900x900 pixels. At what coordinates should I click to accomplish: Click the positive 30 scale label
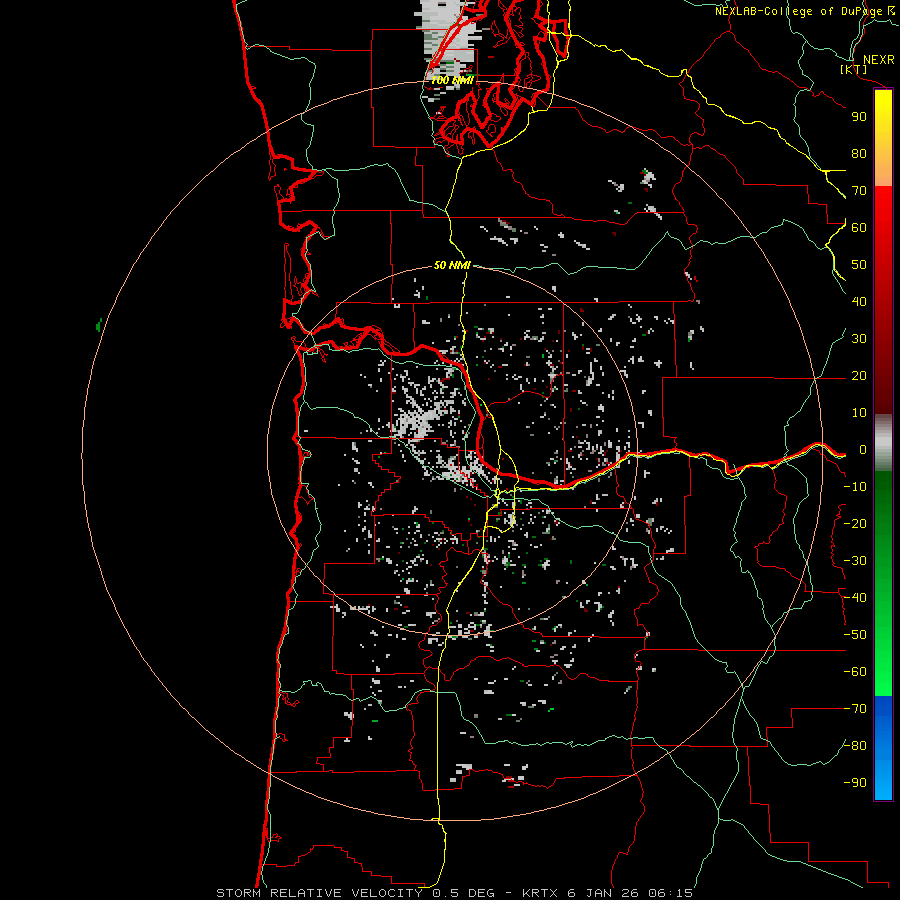[859, 339]
